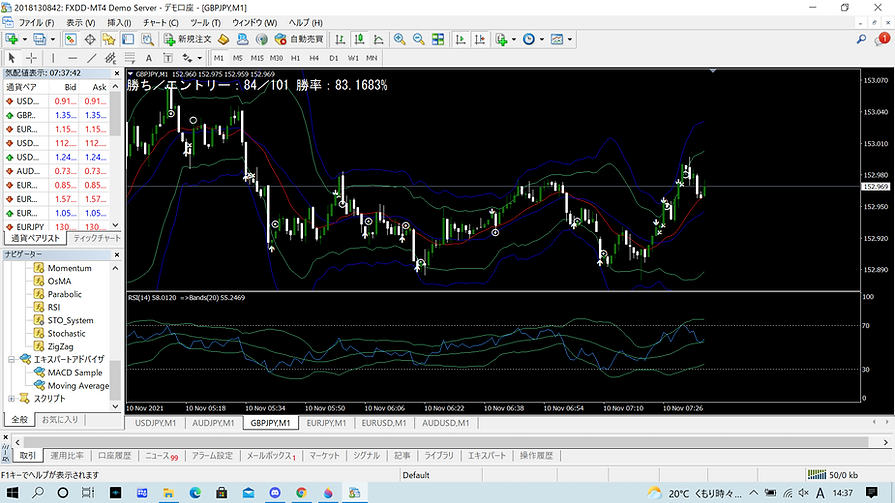Switch to the EURUSD,M1 chart tab
Viewport: 895px width, 503px height.
(x=384, y=423)
